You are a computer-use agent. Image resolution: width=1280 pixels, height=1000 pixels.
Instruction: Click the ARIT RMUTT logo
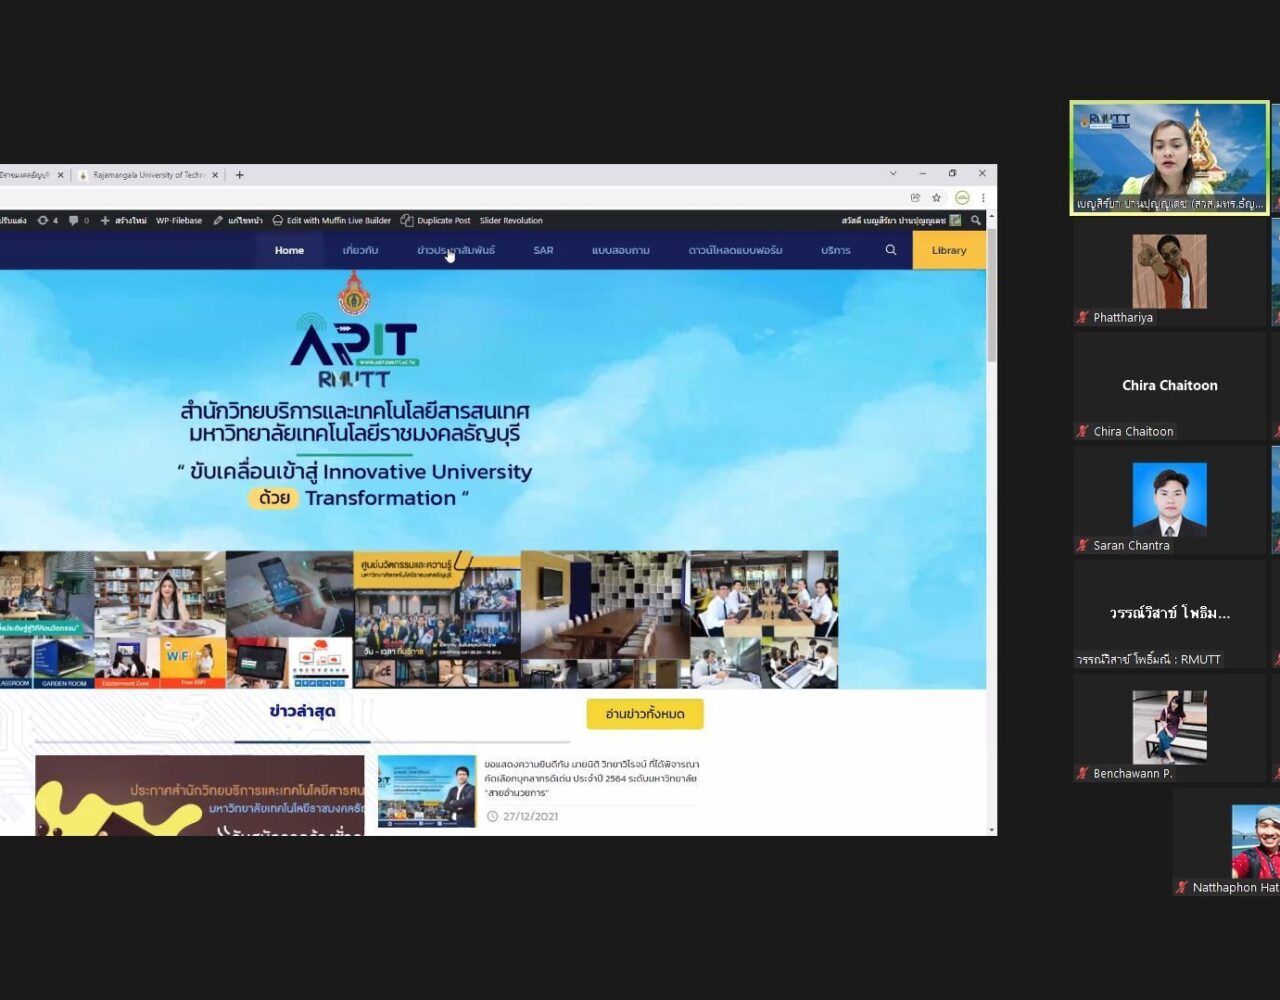(354, 350)
